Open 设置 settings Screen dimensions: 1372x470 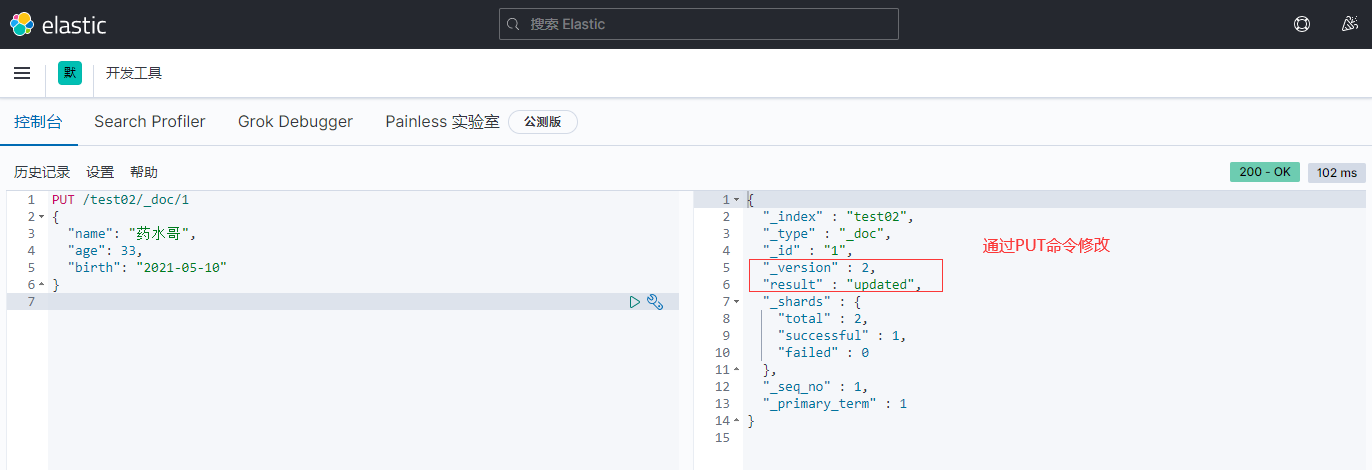point(100,172)
